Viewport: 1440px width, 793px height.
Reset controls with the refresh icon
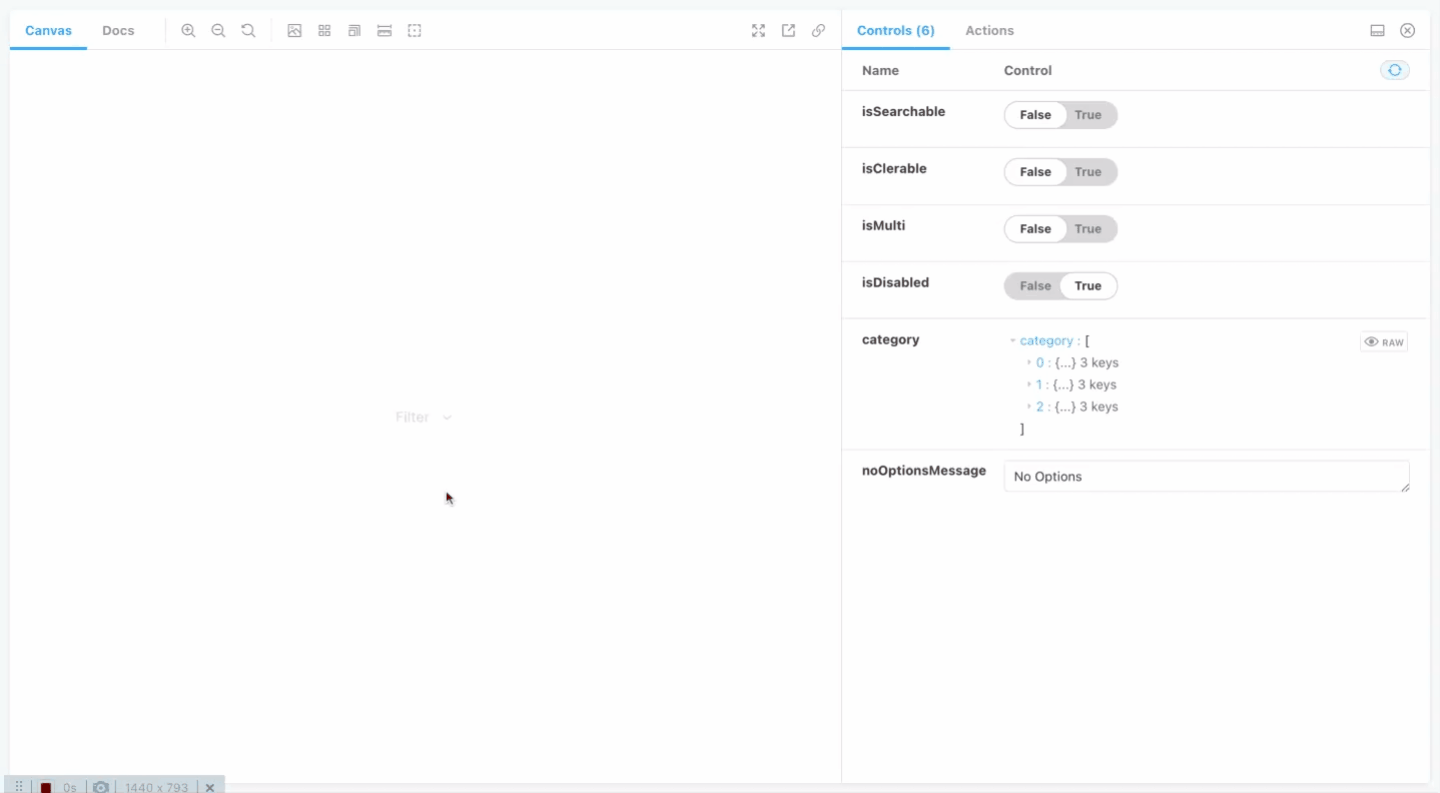tap(1394, 70)
